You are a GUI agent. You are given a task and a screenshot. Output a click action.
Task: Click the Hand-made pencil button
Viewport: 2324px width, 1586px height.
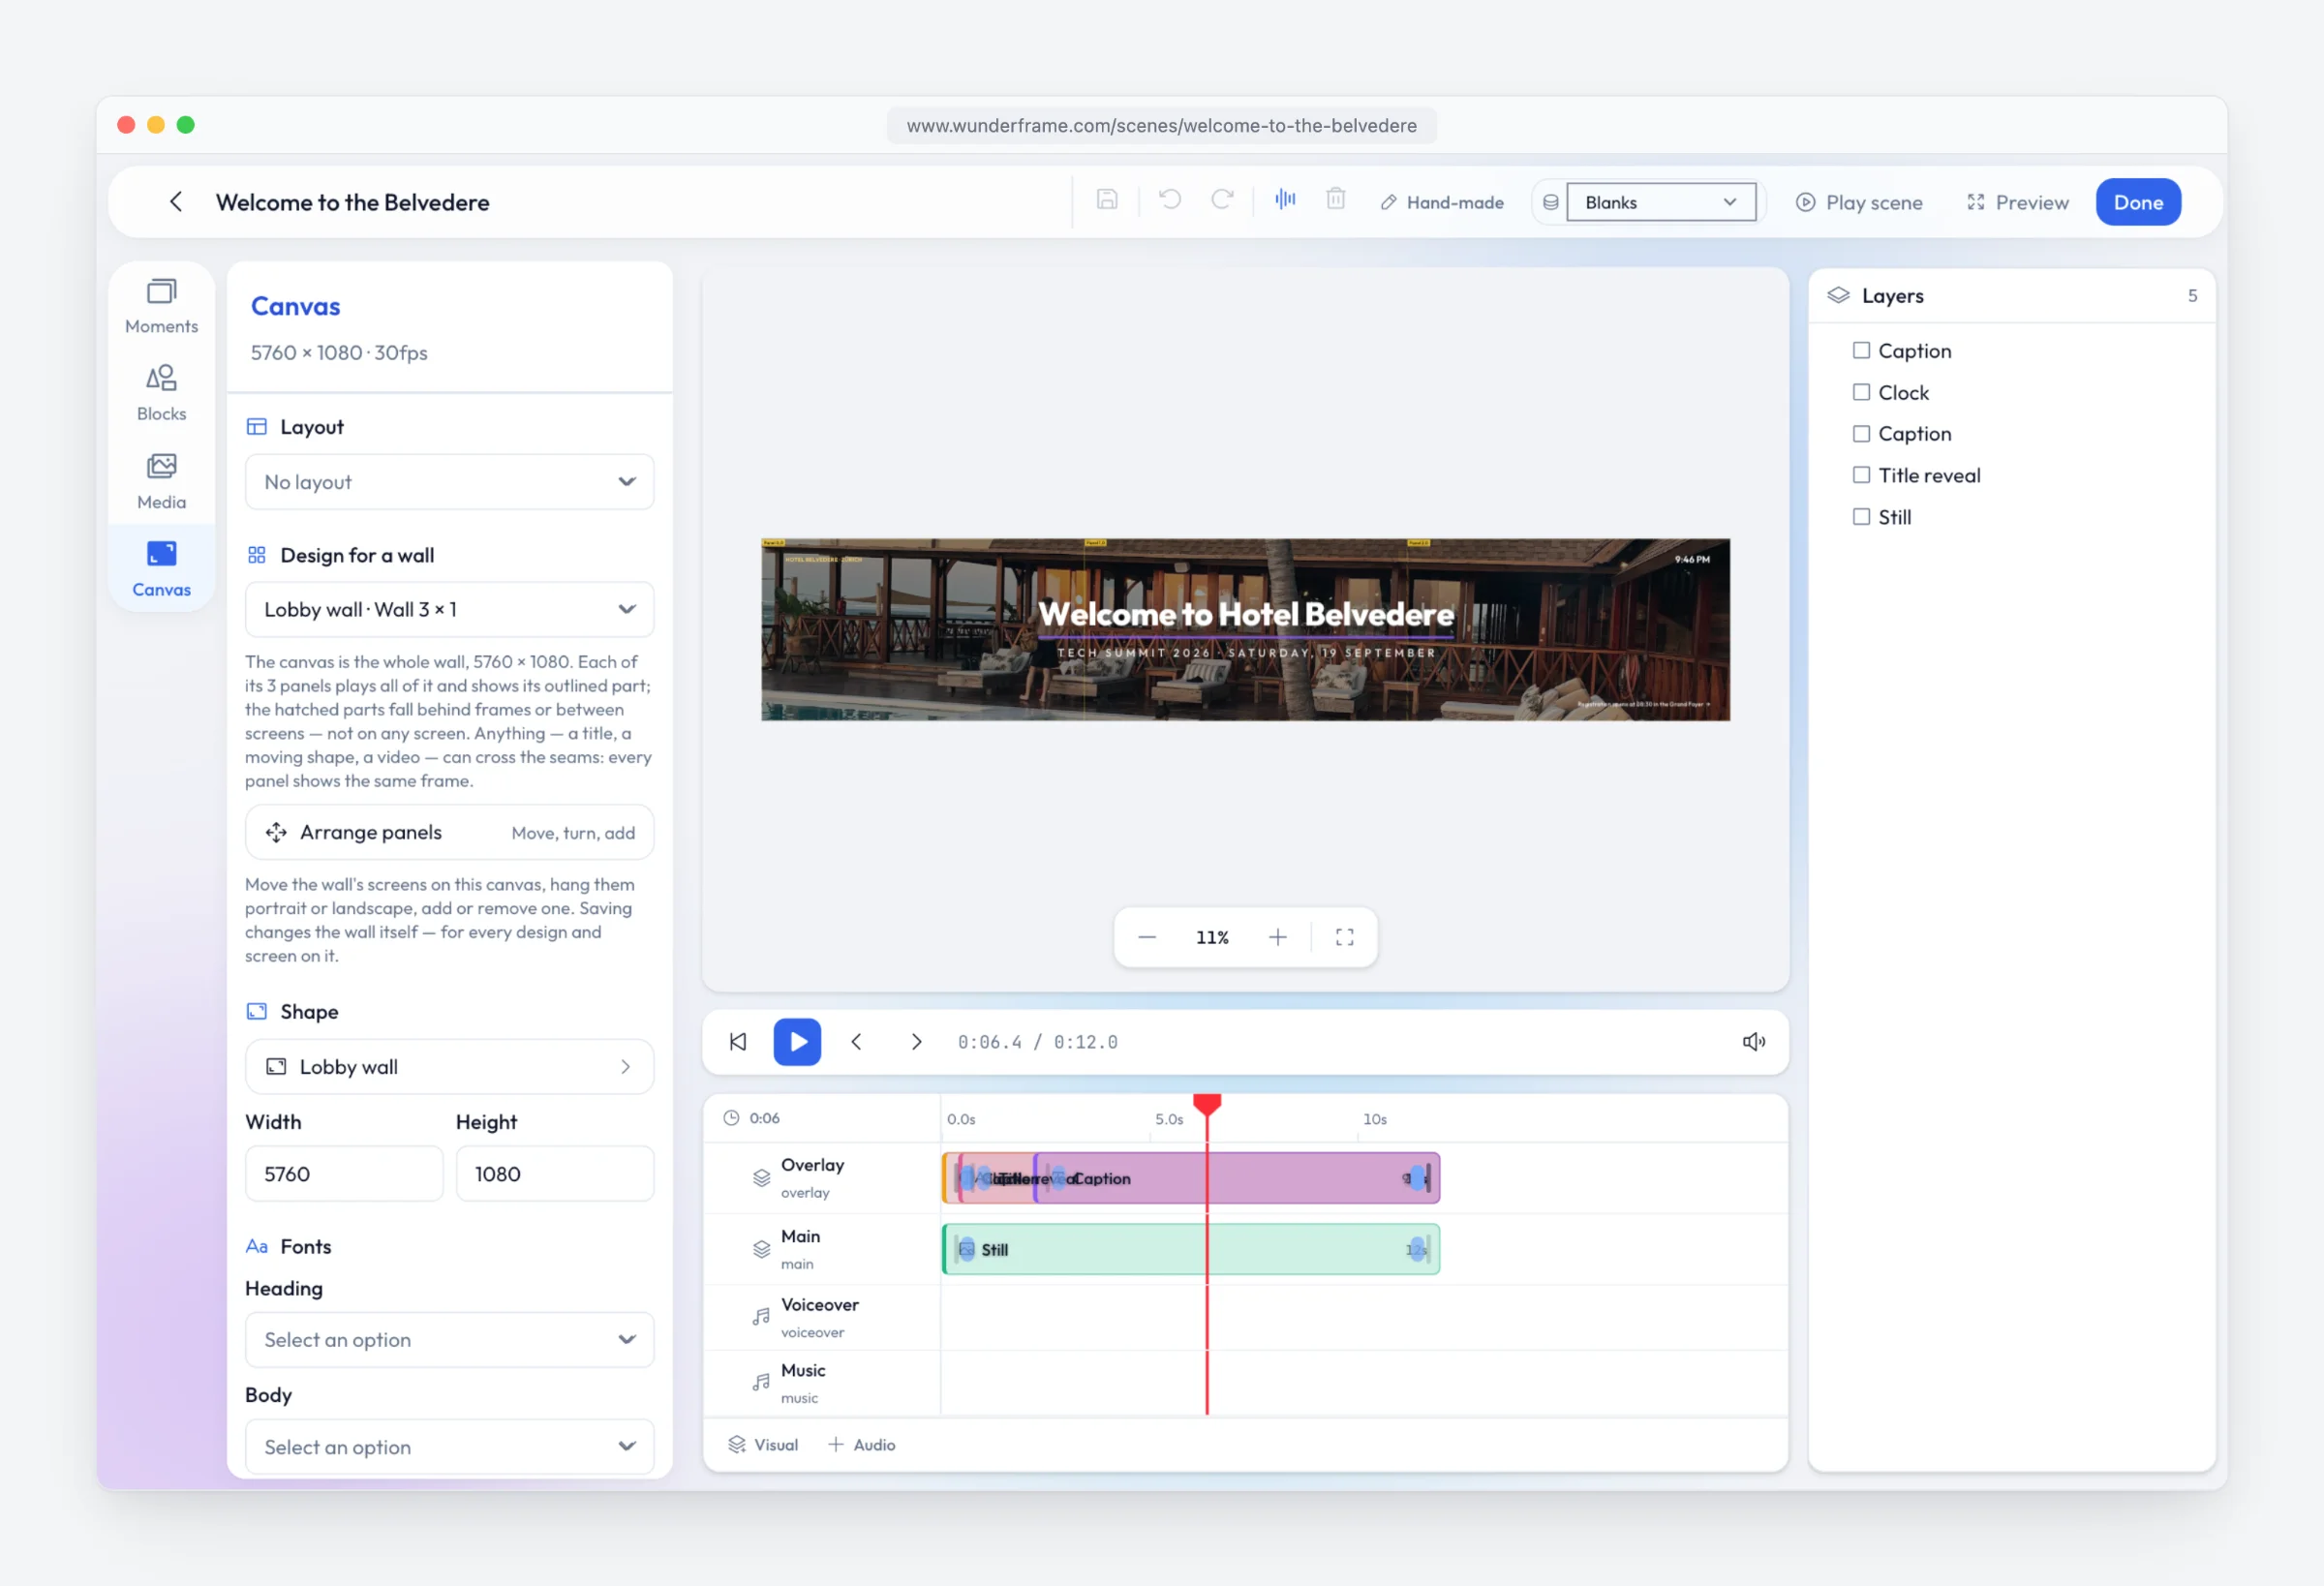(x=1442, y=202)
